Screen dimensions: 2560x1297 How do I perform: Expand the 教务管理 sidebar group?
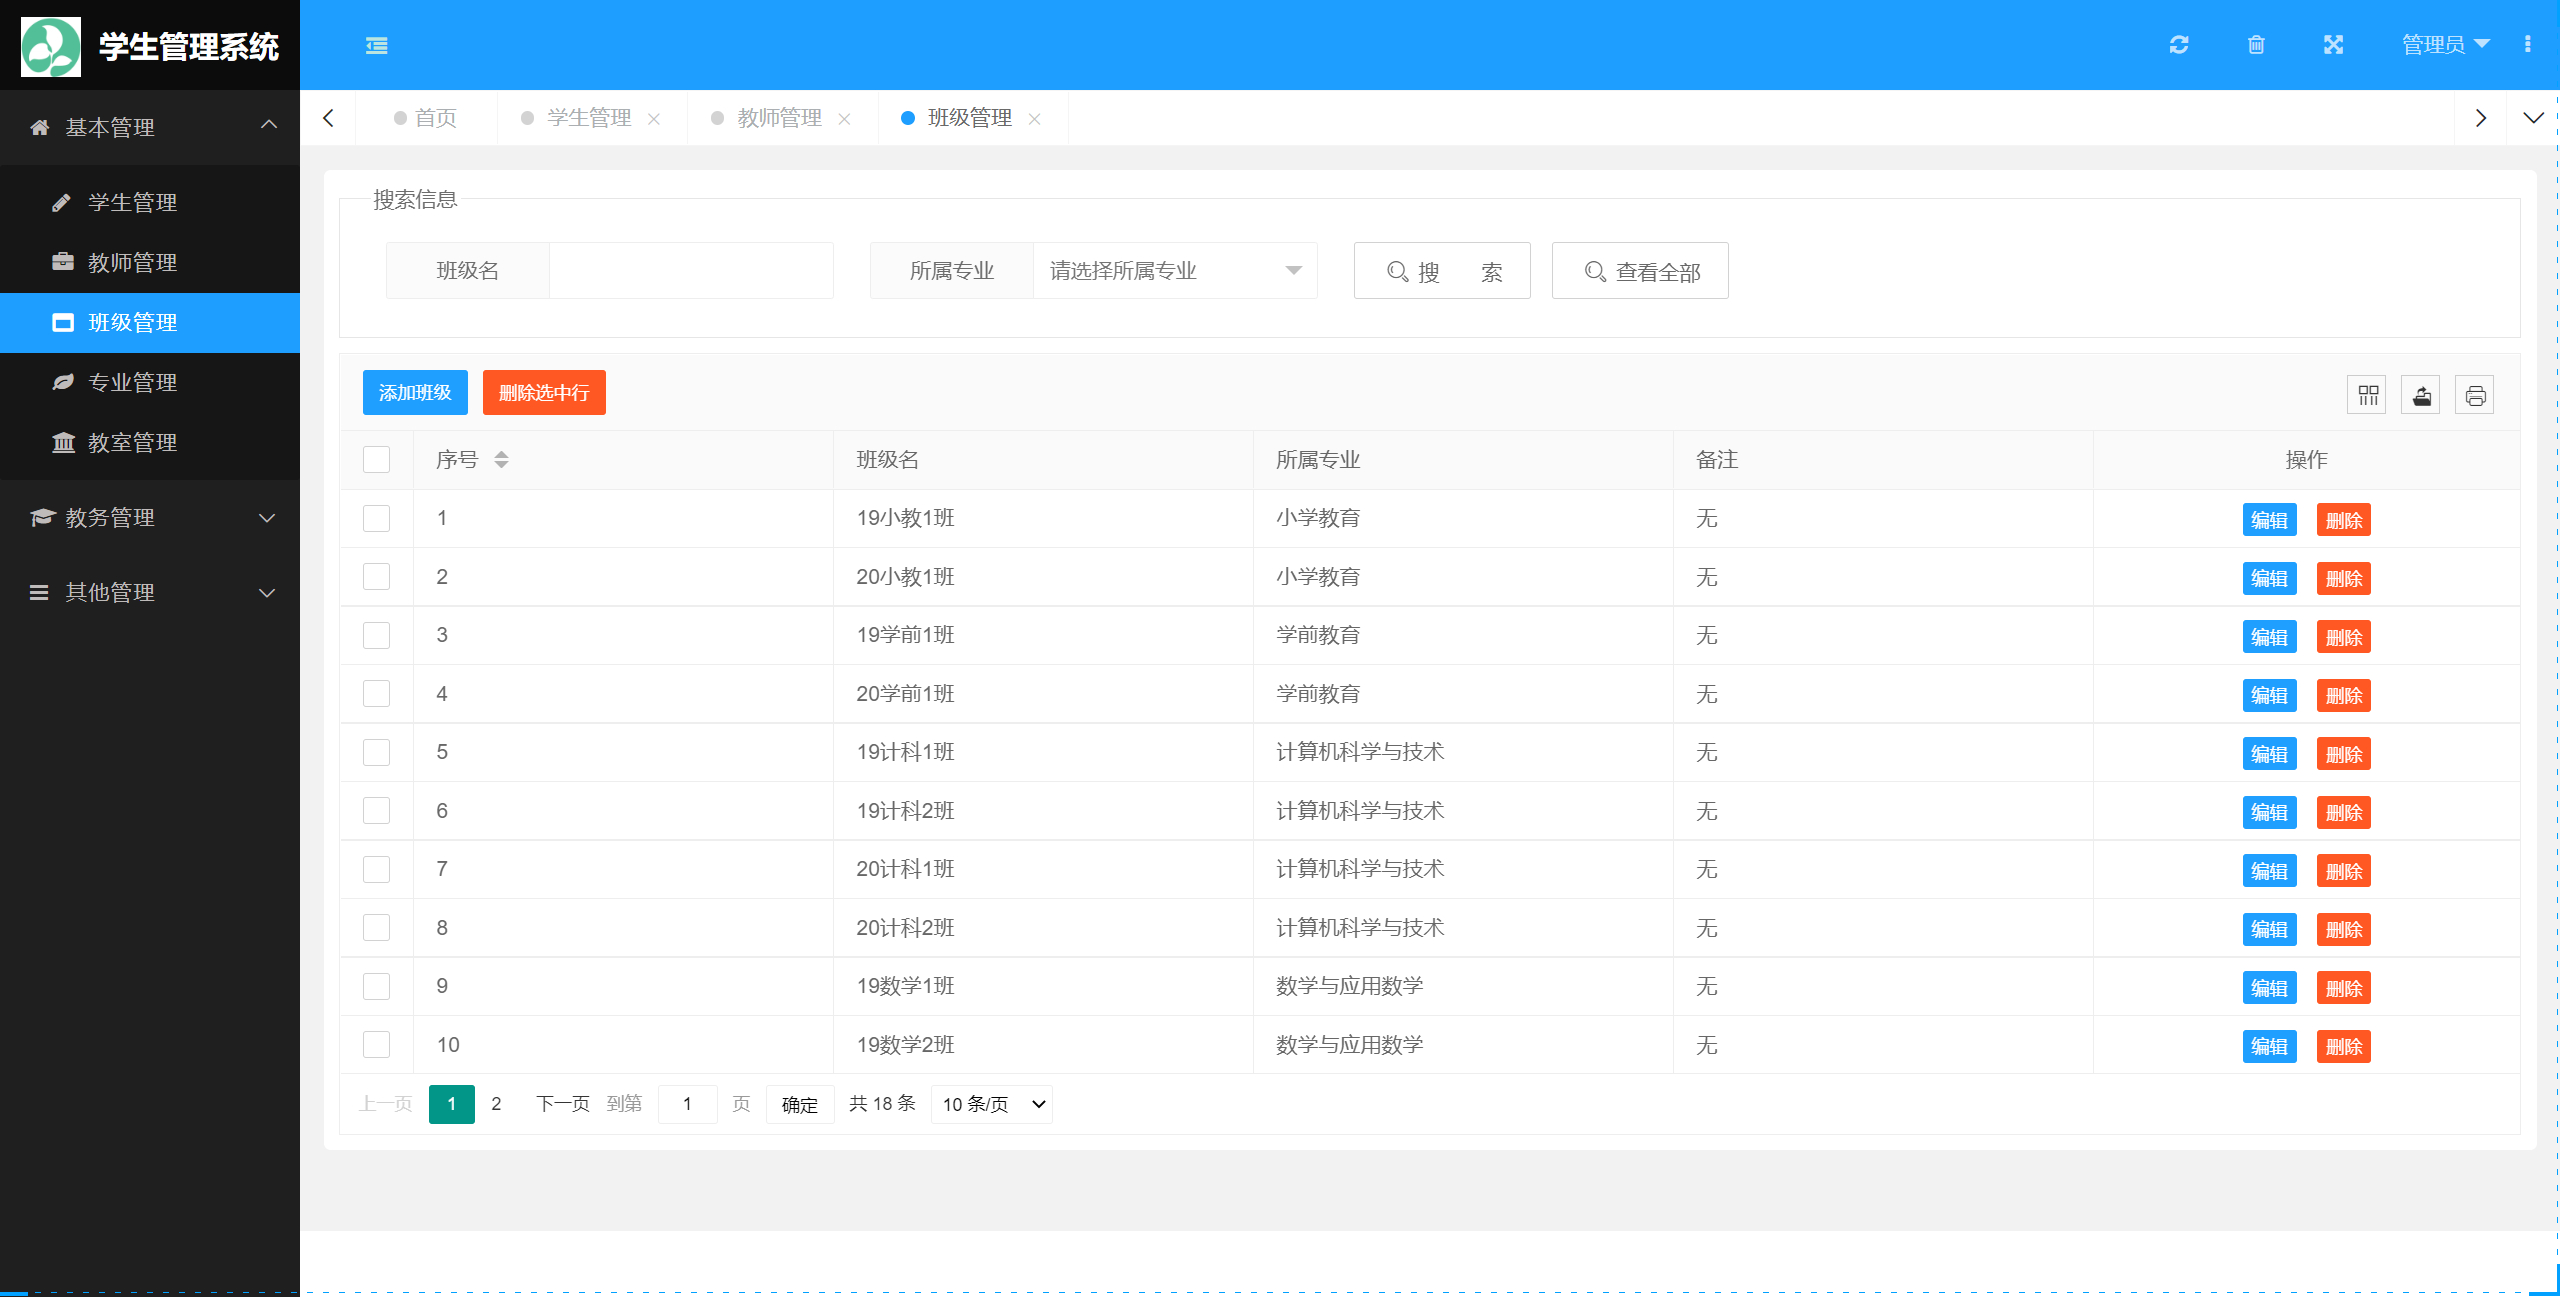(150, 518)
